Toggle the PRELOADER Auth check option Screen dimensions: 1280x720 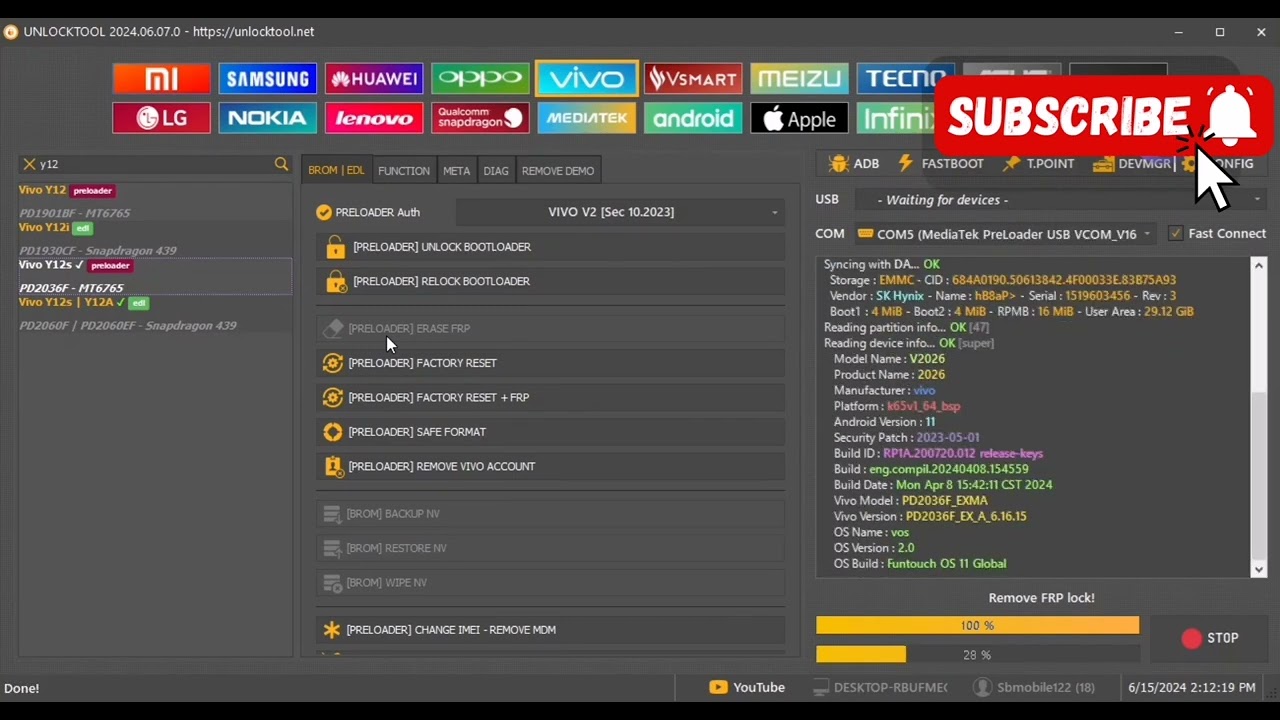pyautogui.click(x=324, y=212)
